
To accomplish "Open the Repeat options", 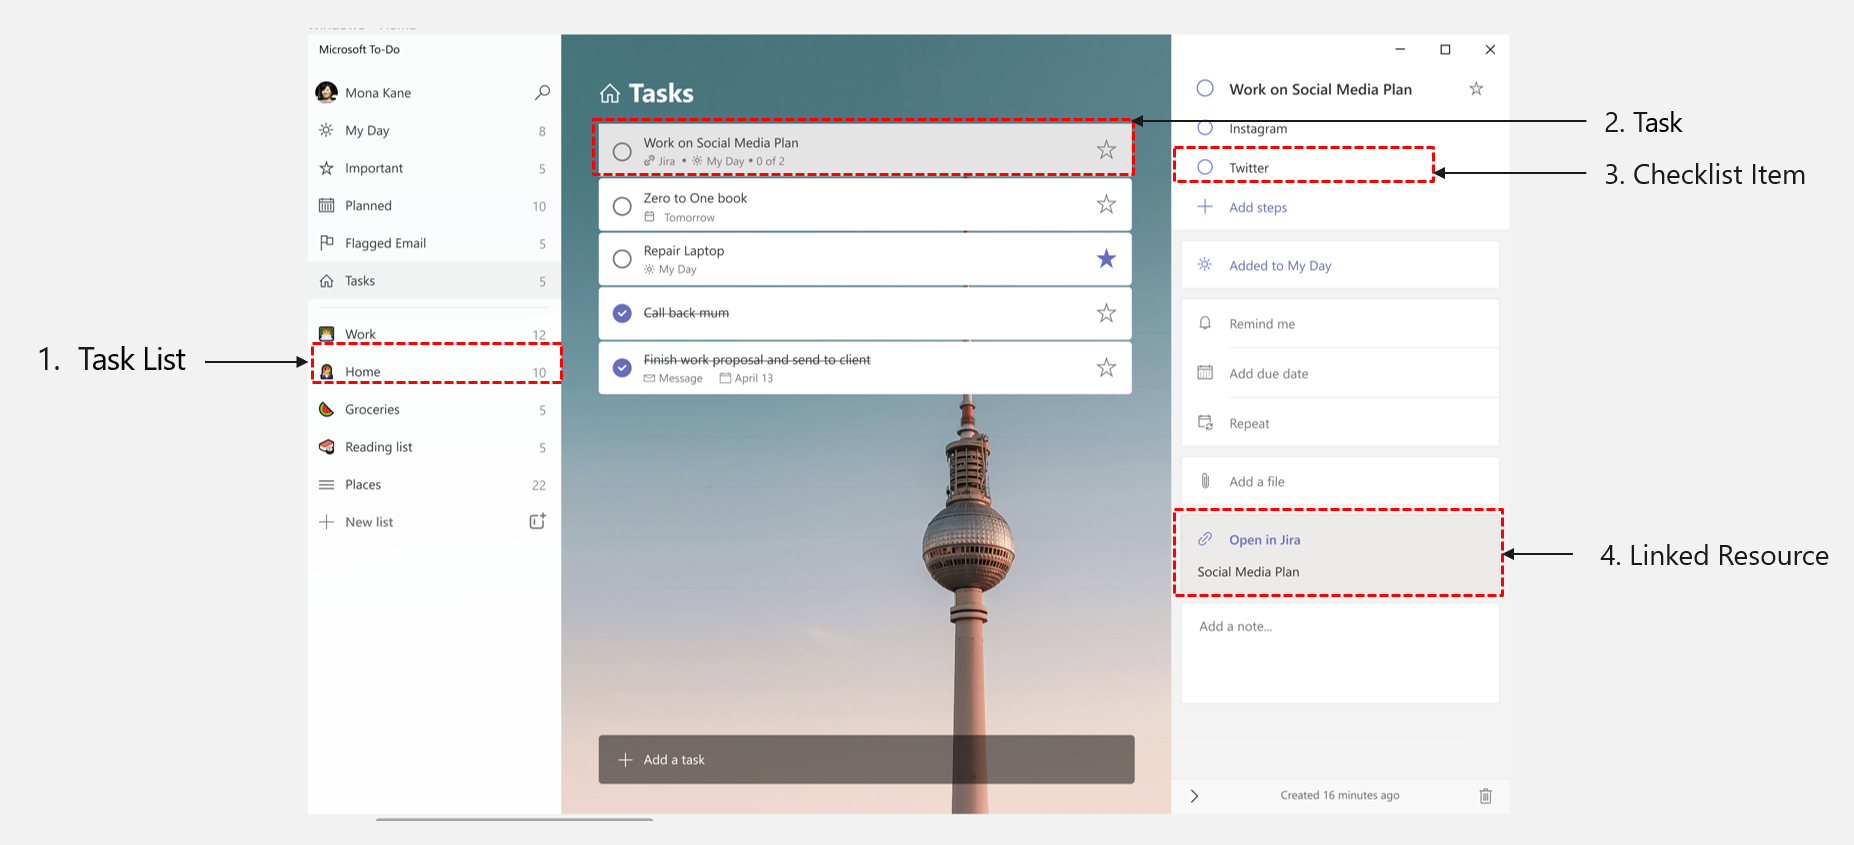I will 1249,424.
